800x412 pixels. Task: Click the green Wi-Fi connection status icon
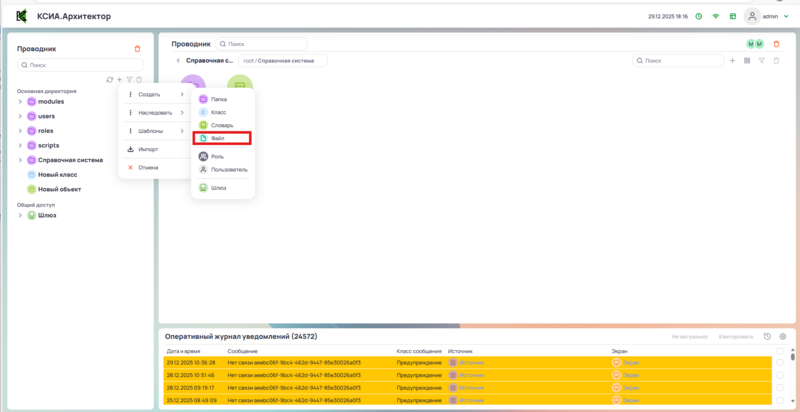pos(715,16)
